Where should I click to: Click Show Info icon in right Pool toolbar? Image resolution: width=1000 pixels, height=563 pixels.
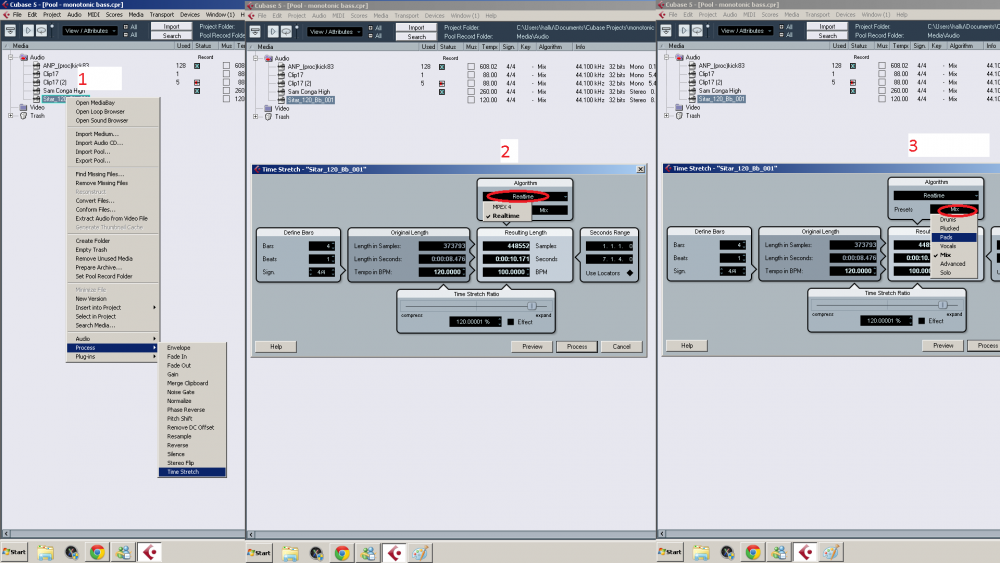point(666,30)
